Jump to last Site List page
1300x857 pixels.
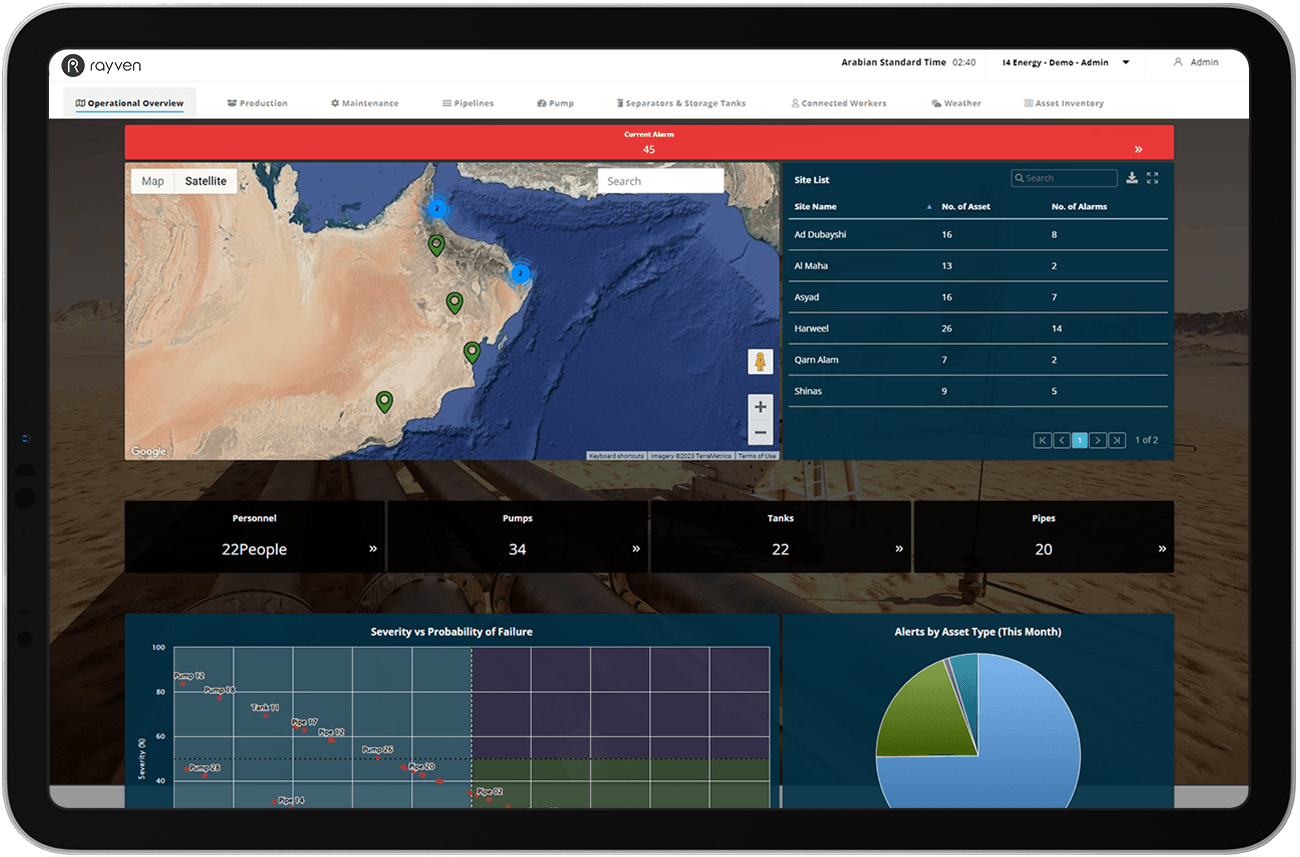click(1117, 440)
